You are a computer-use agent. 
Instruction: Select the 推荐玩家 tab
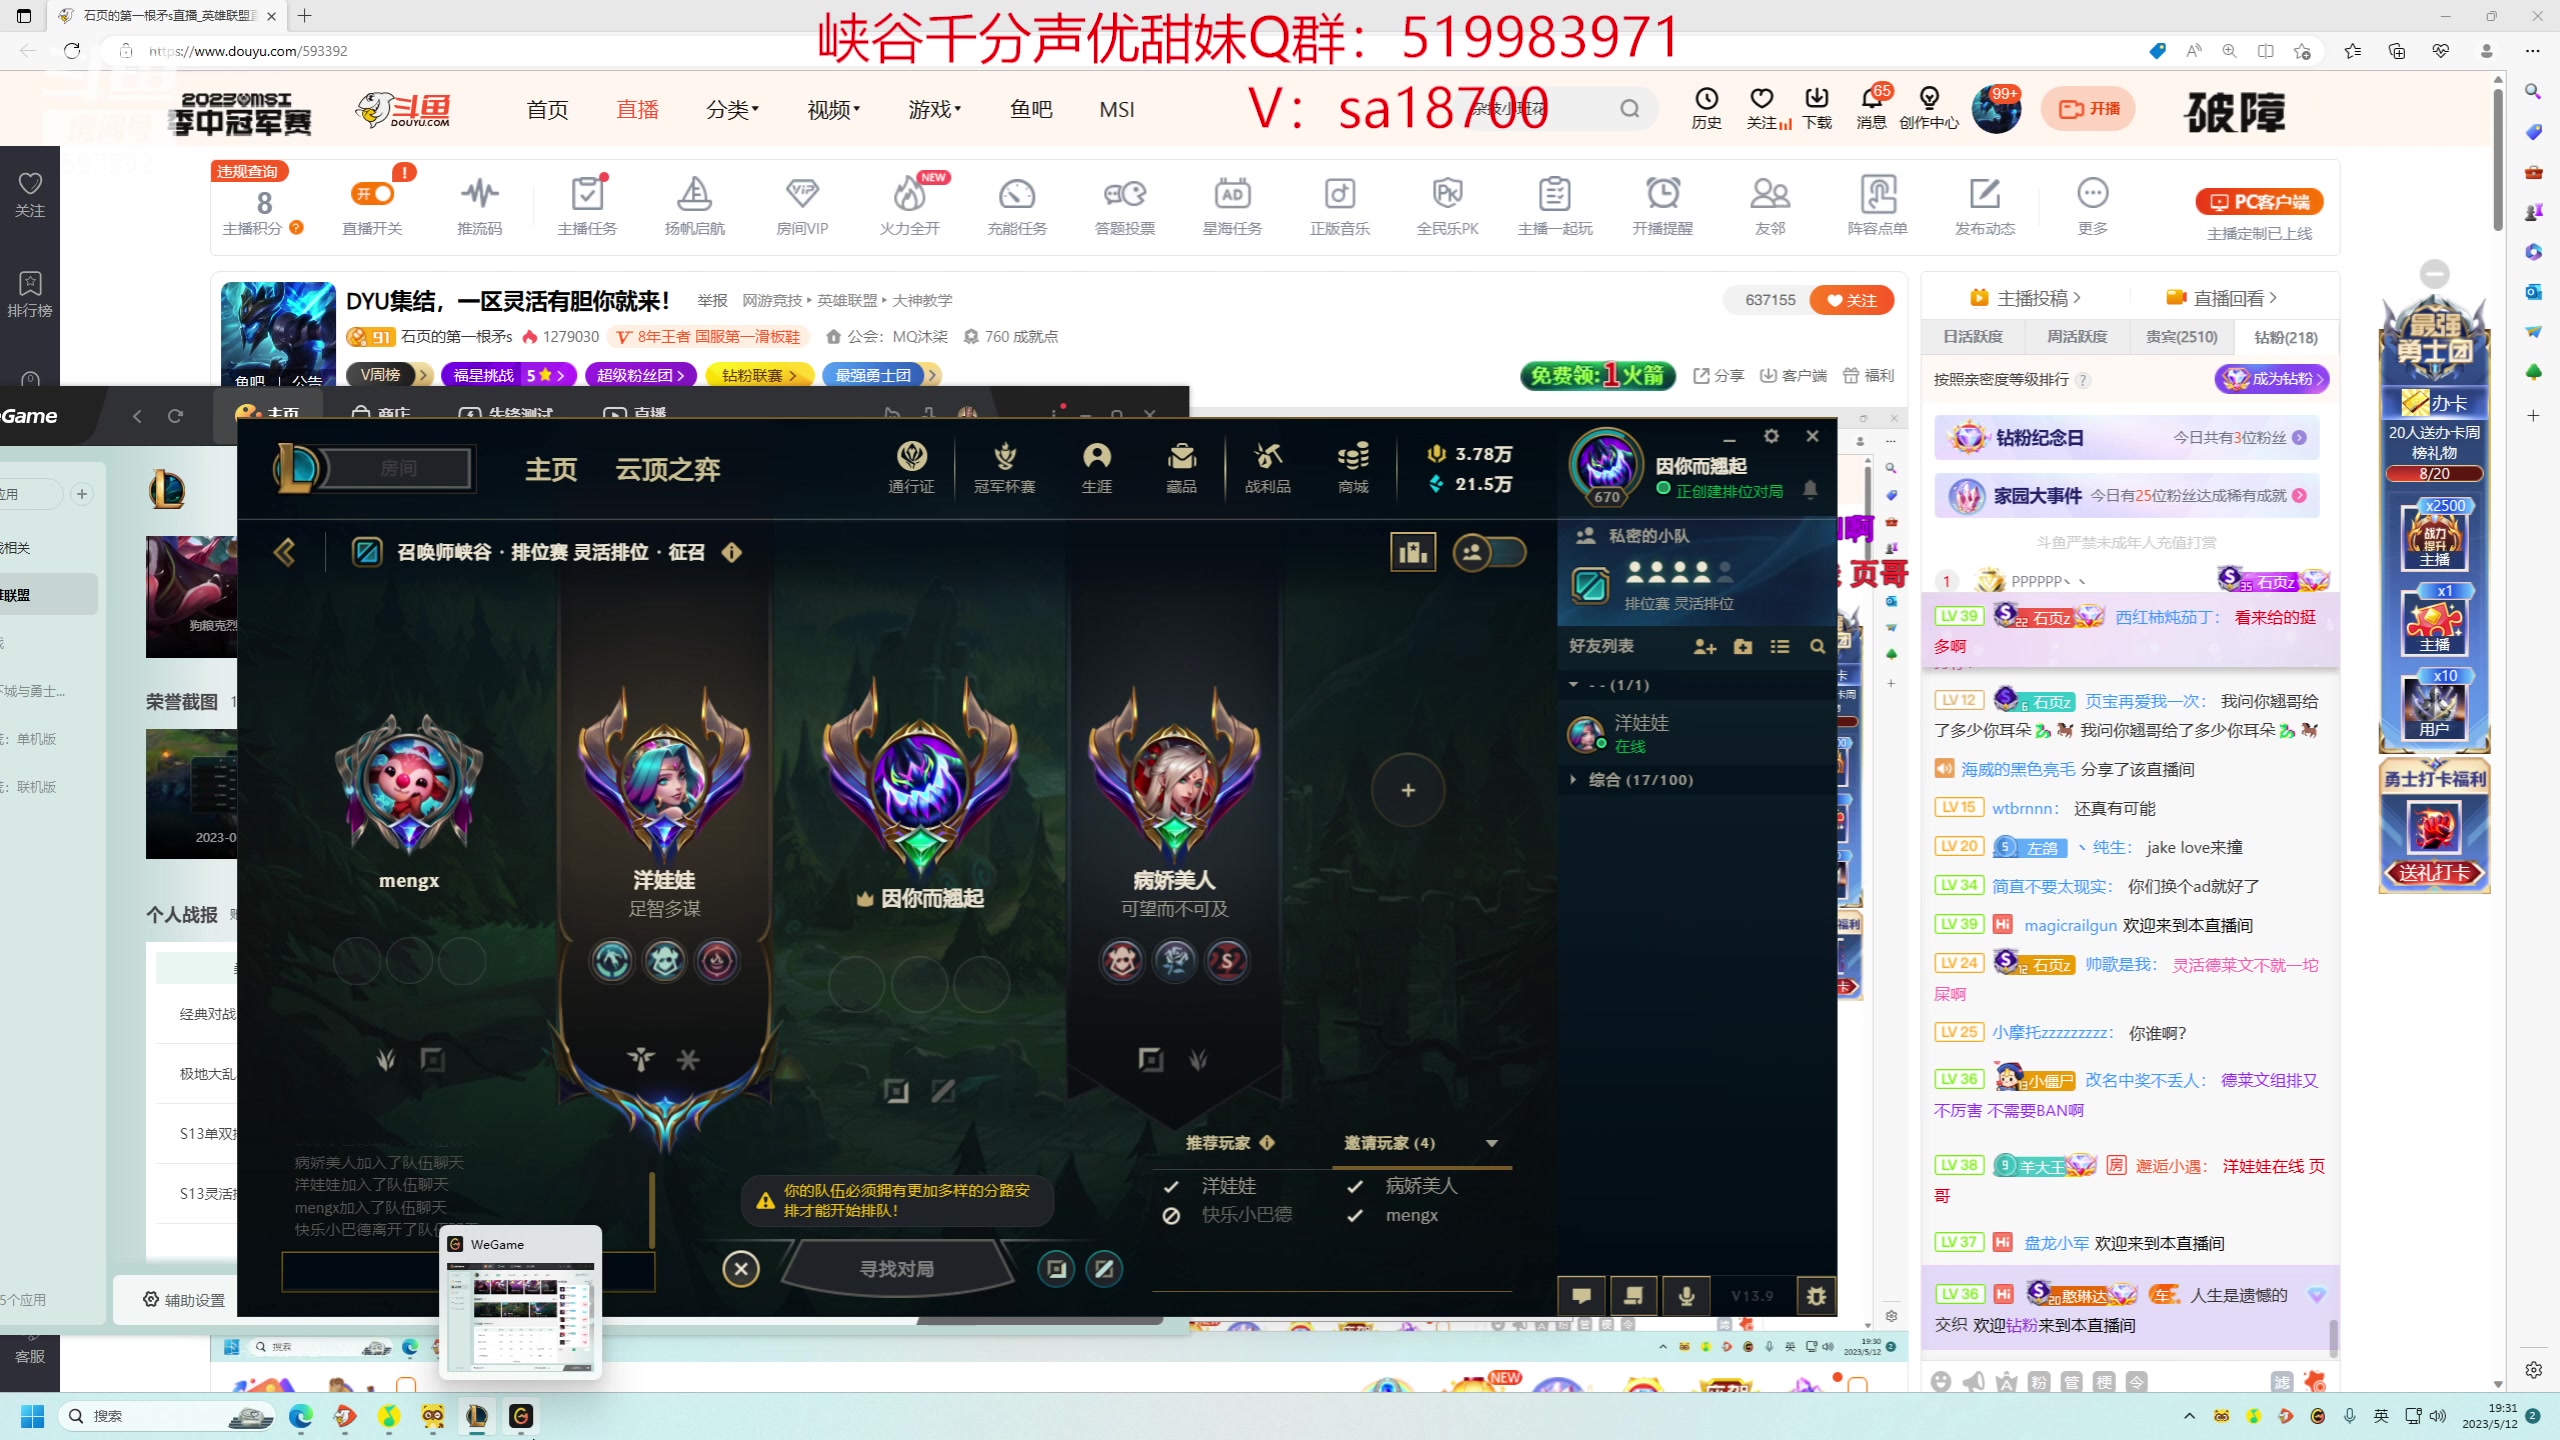pos(1230,1143)
